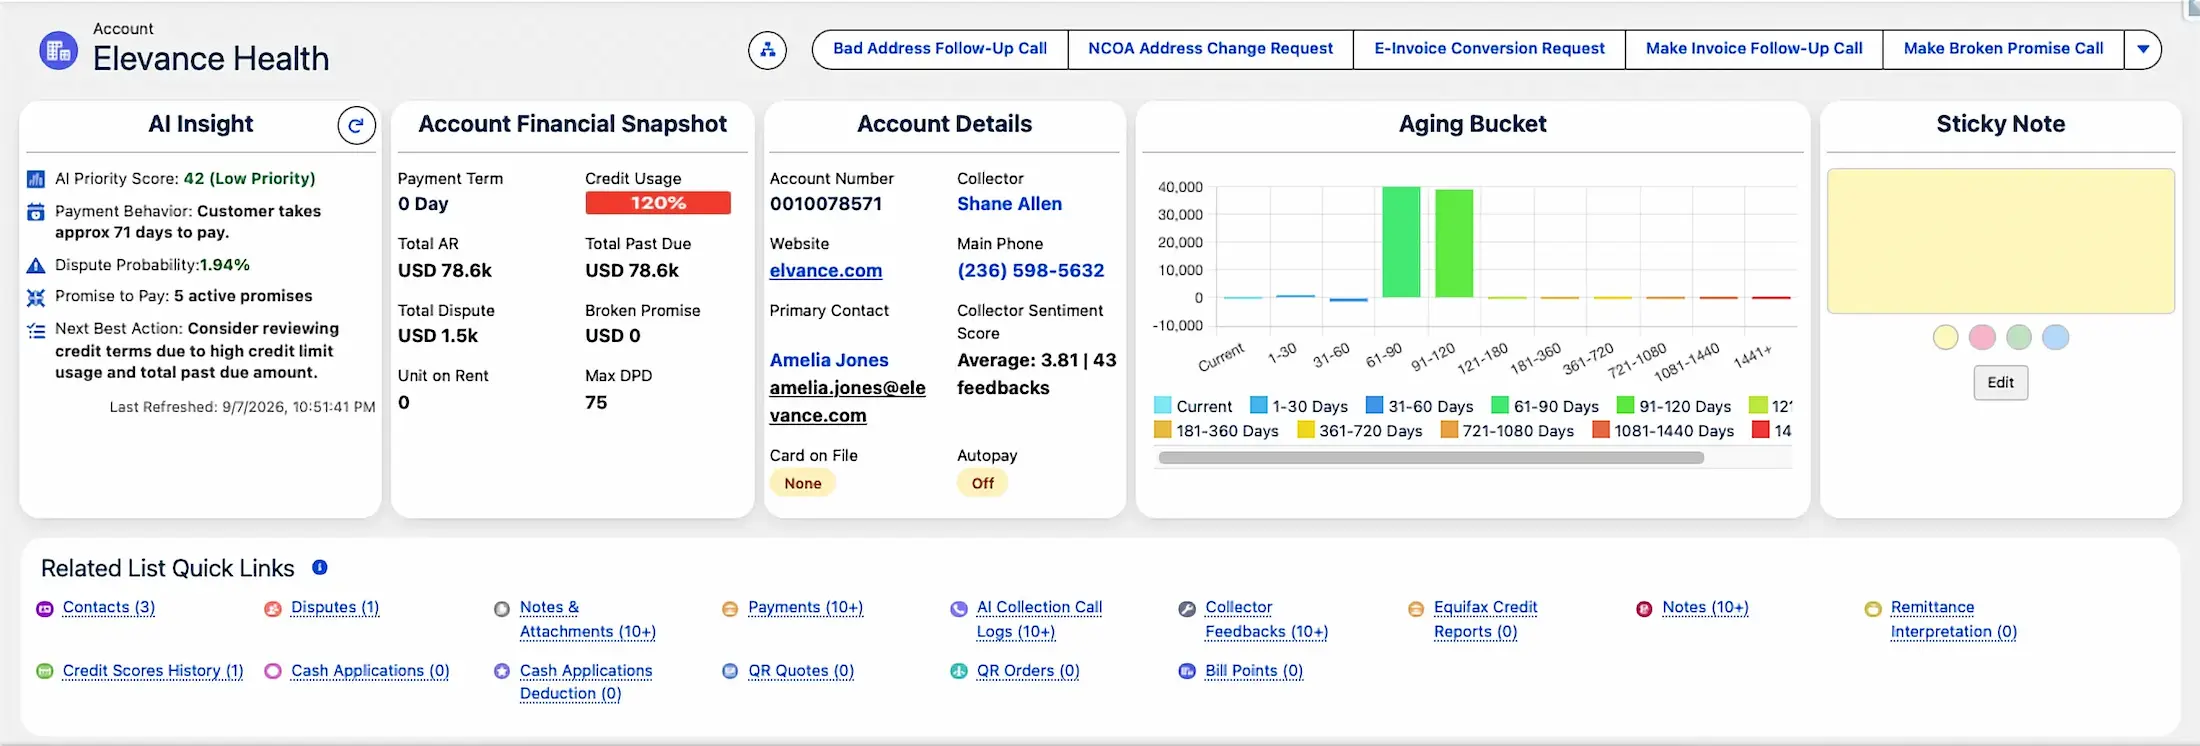
Task: Select the pink sticky note color
Action: (x=1982, y=337)
